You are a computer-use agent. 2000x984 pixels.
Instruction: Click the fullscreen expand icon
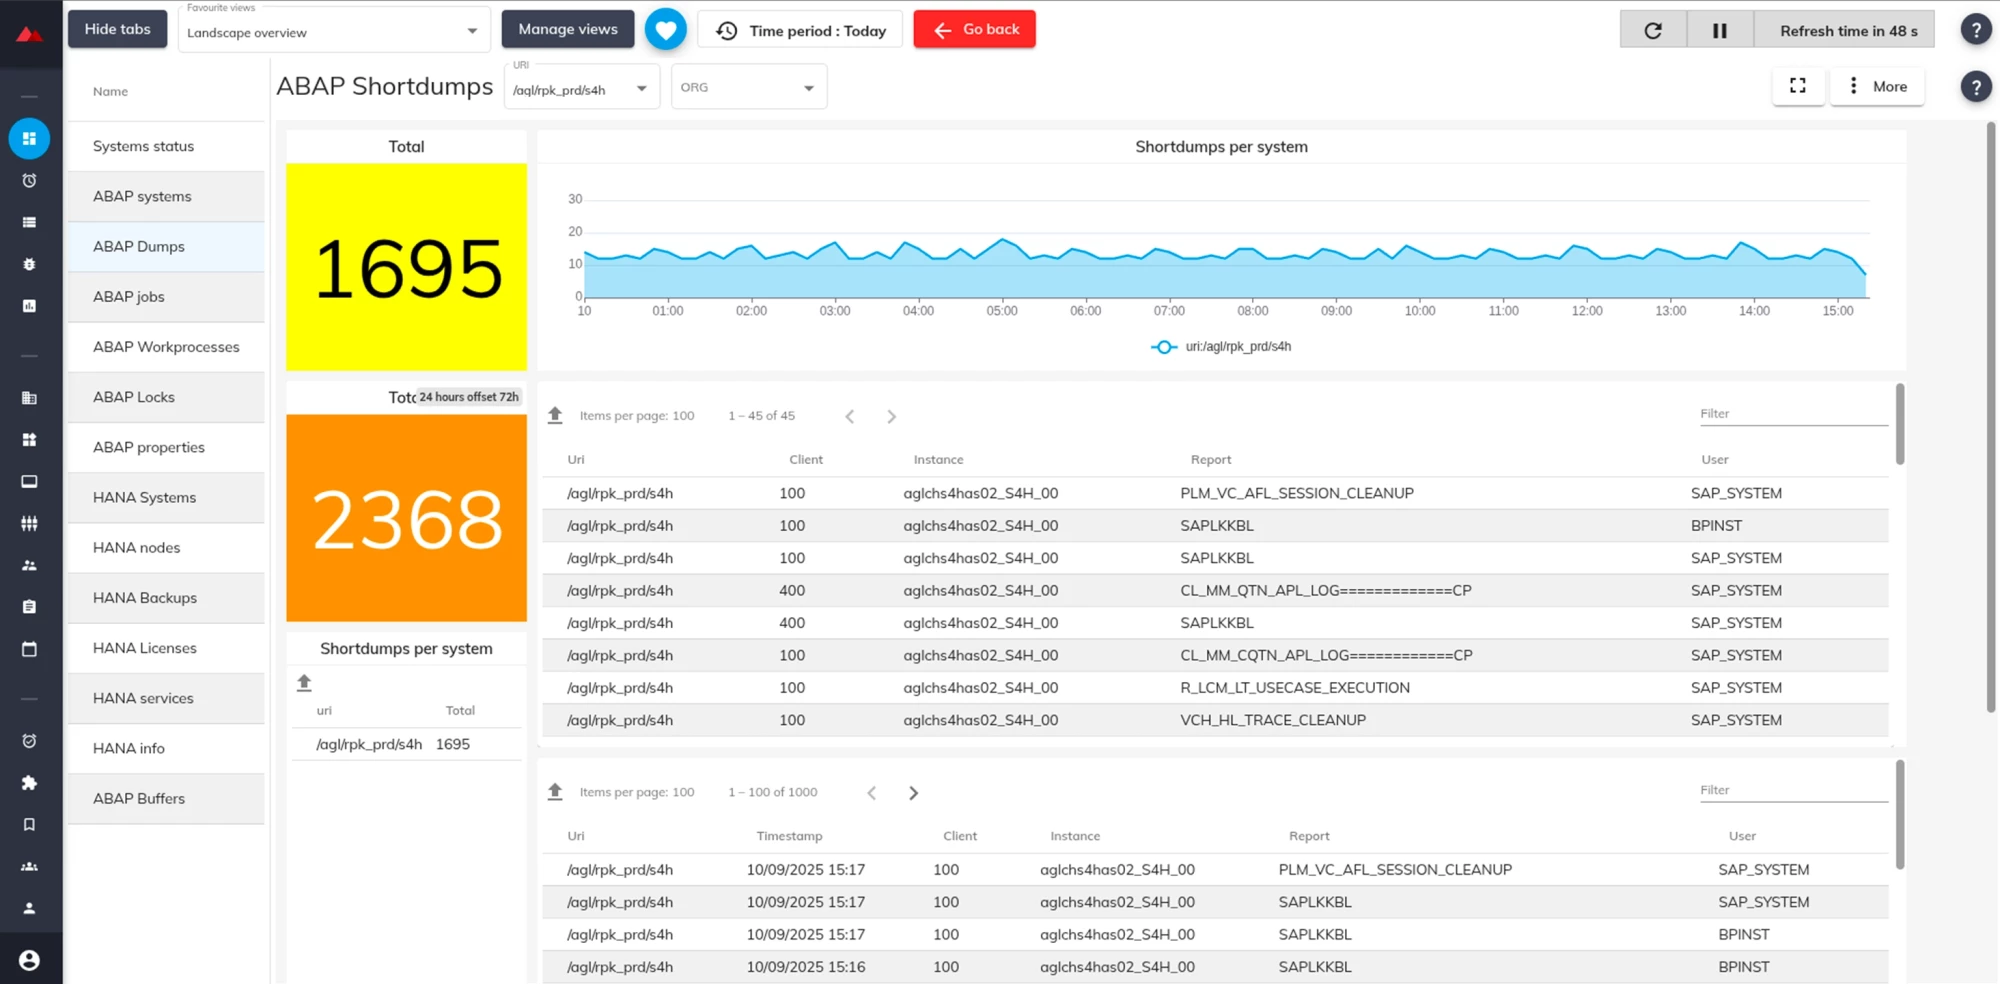[1797, 86]
